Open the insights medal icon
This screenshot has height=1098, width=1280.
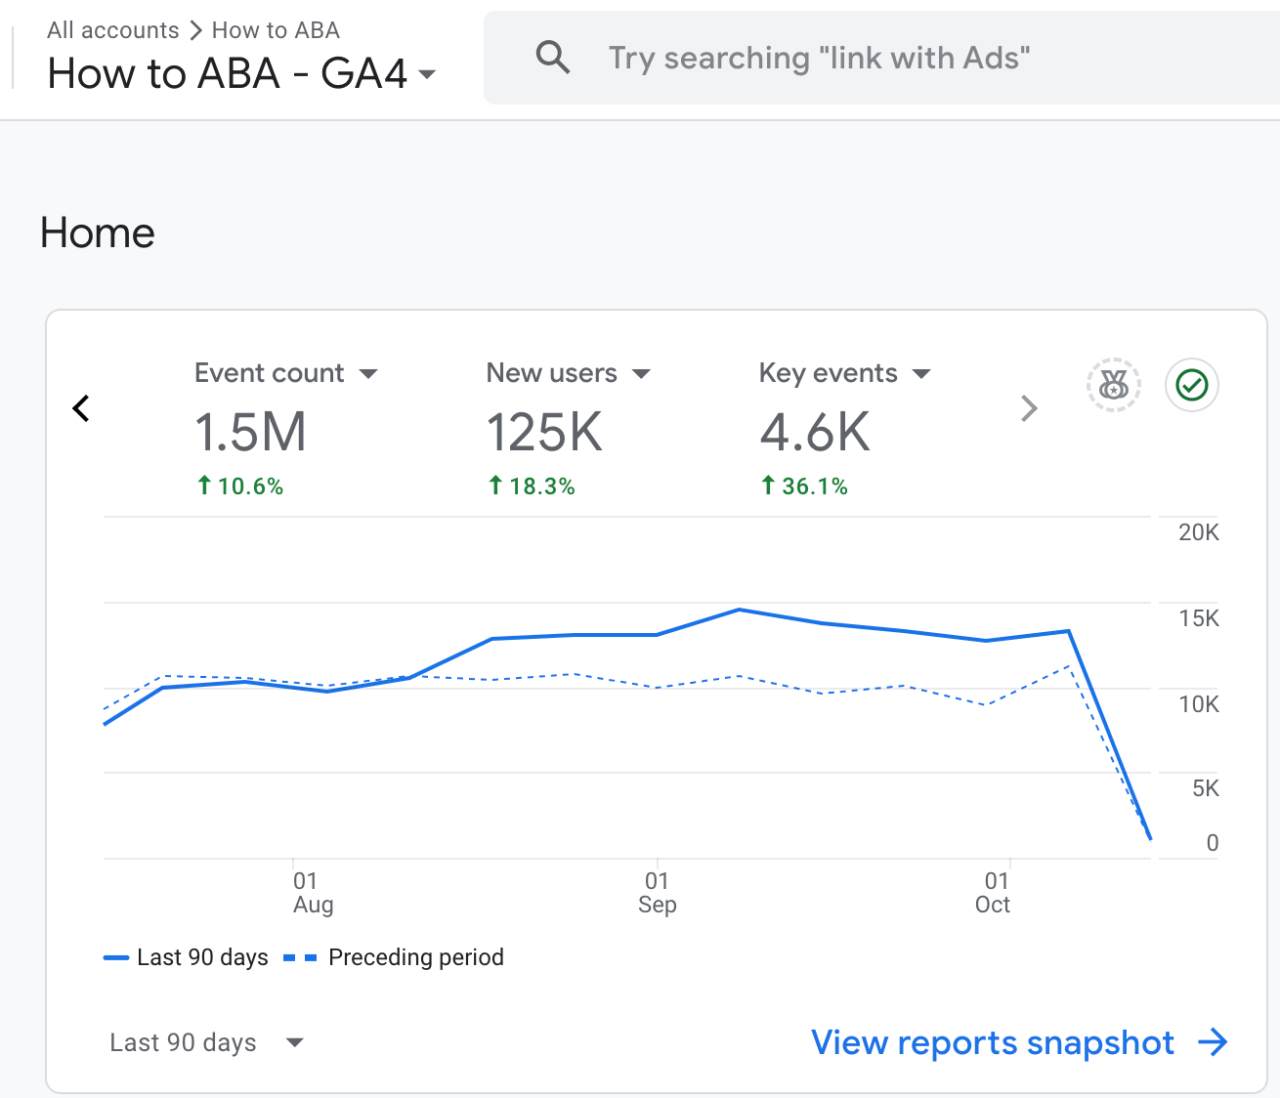1113,385
